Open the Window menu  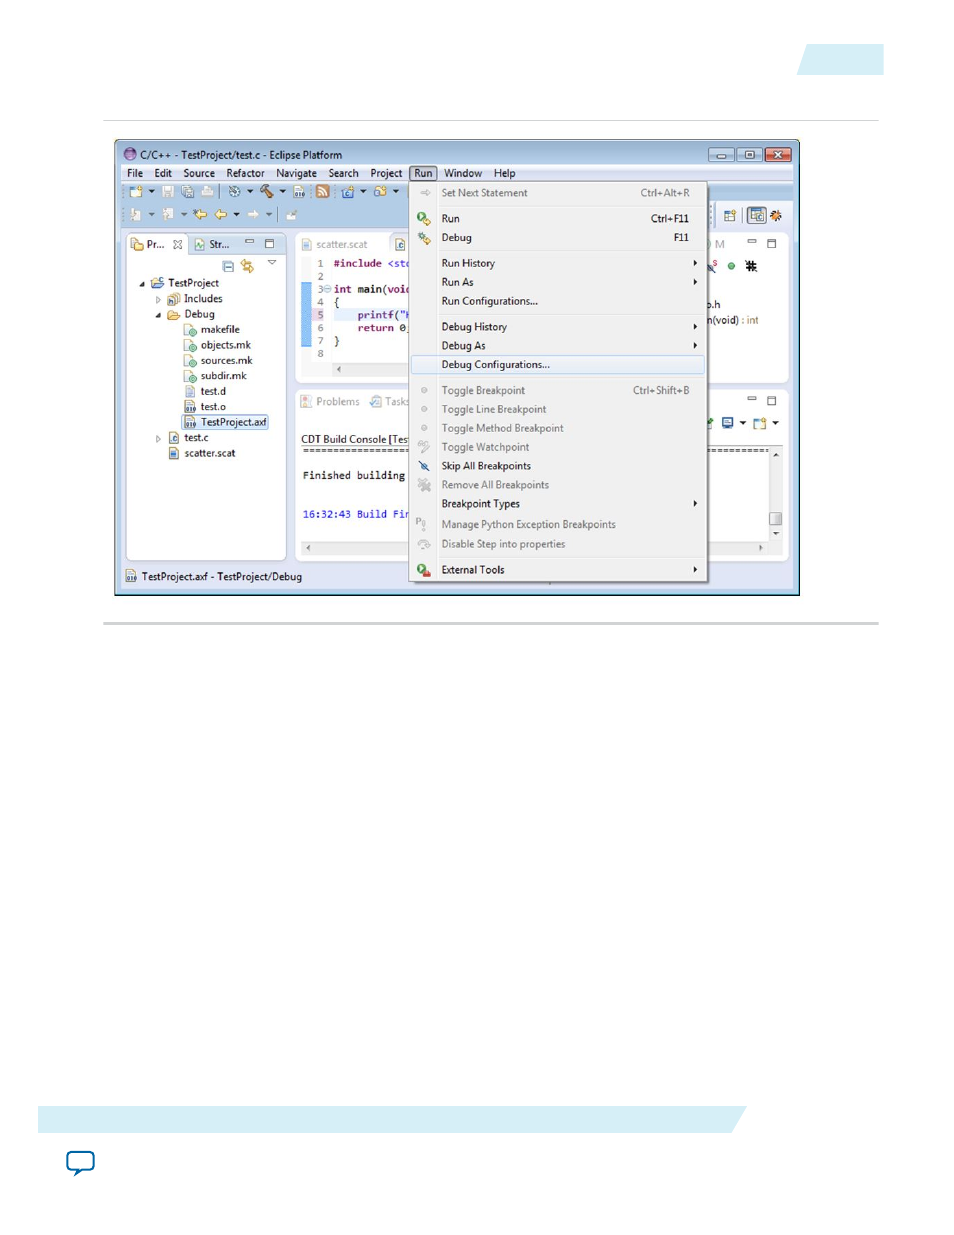pos(463,173)
